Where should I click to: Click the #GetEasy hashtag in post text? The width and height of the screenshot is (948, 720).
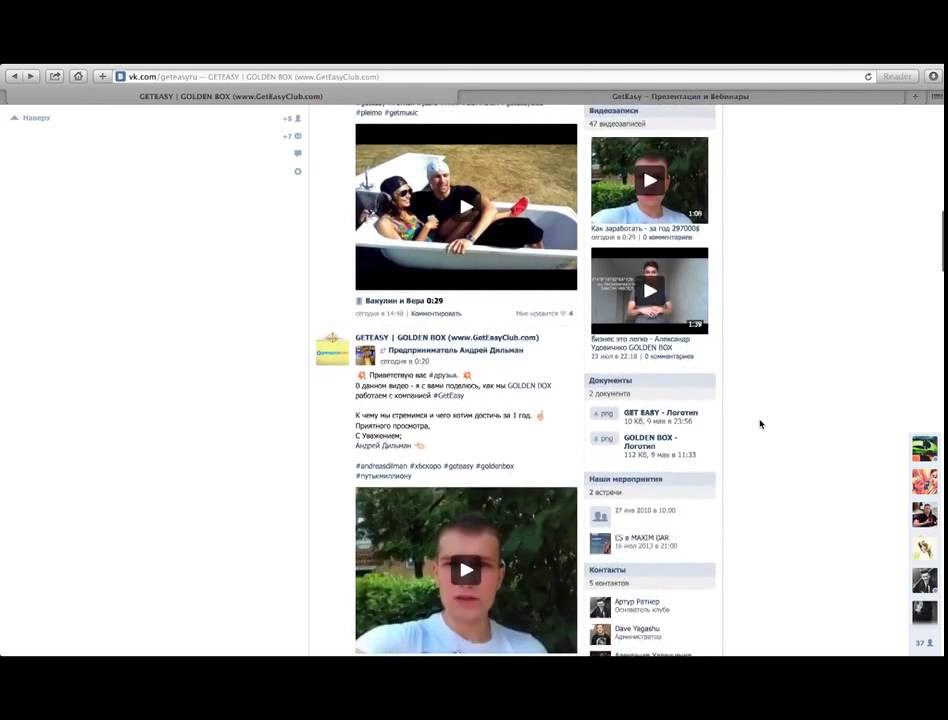[449, 395]
